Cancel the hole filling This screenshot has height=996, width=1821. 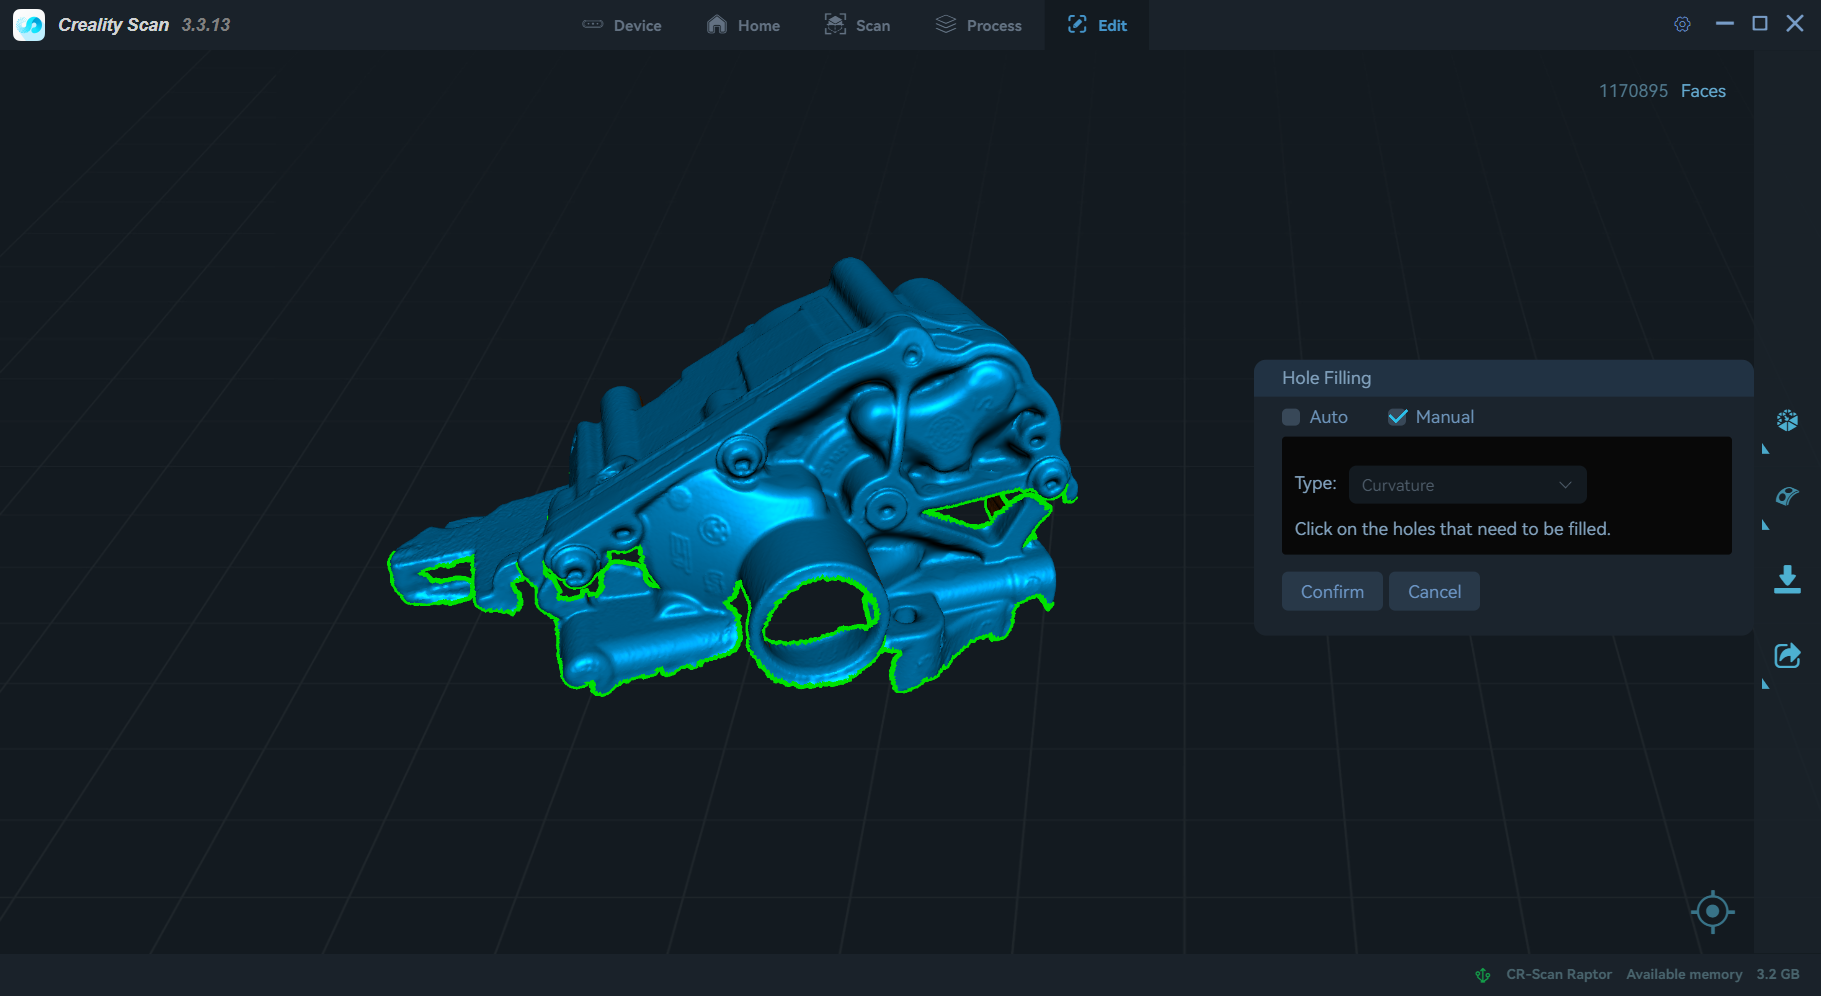click(1434, 591)
